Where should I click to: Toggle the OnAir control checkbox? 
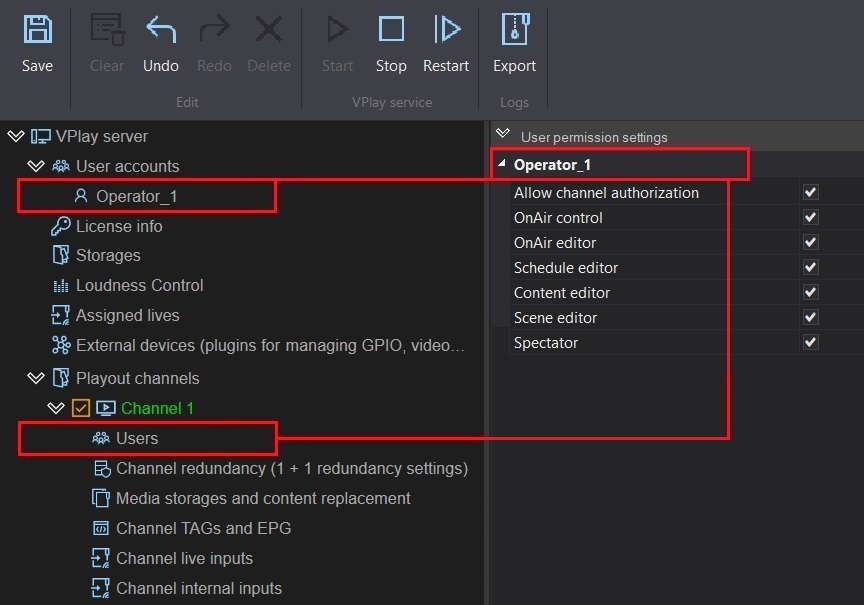point(811,217)
